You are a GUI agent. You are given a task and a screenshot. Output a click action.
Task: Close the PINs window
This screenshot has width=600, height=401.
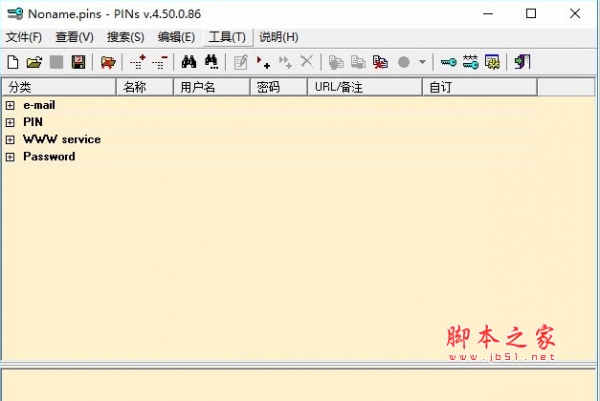coord(575,14)
